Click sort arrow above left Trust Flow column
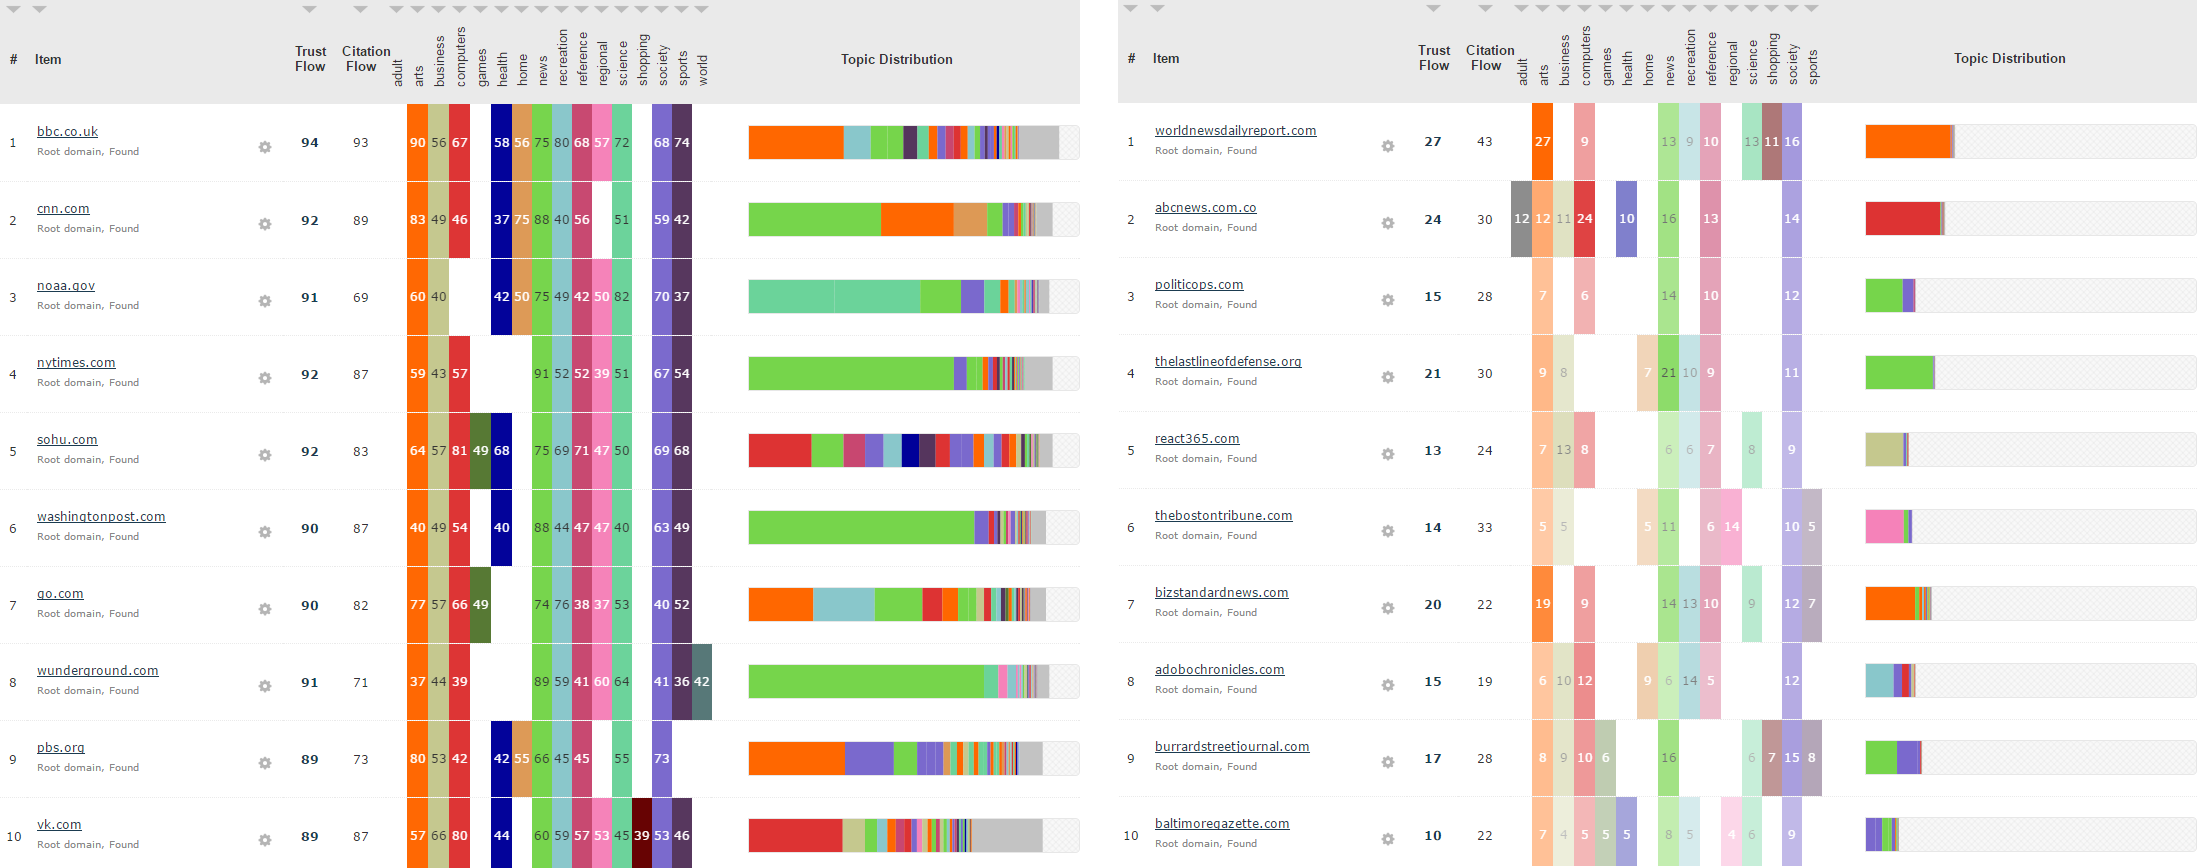The height and width of the screenshot is (868, 2210). [310, 10]
